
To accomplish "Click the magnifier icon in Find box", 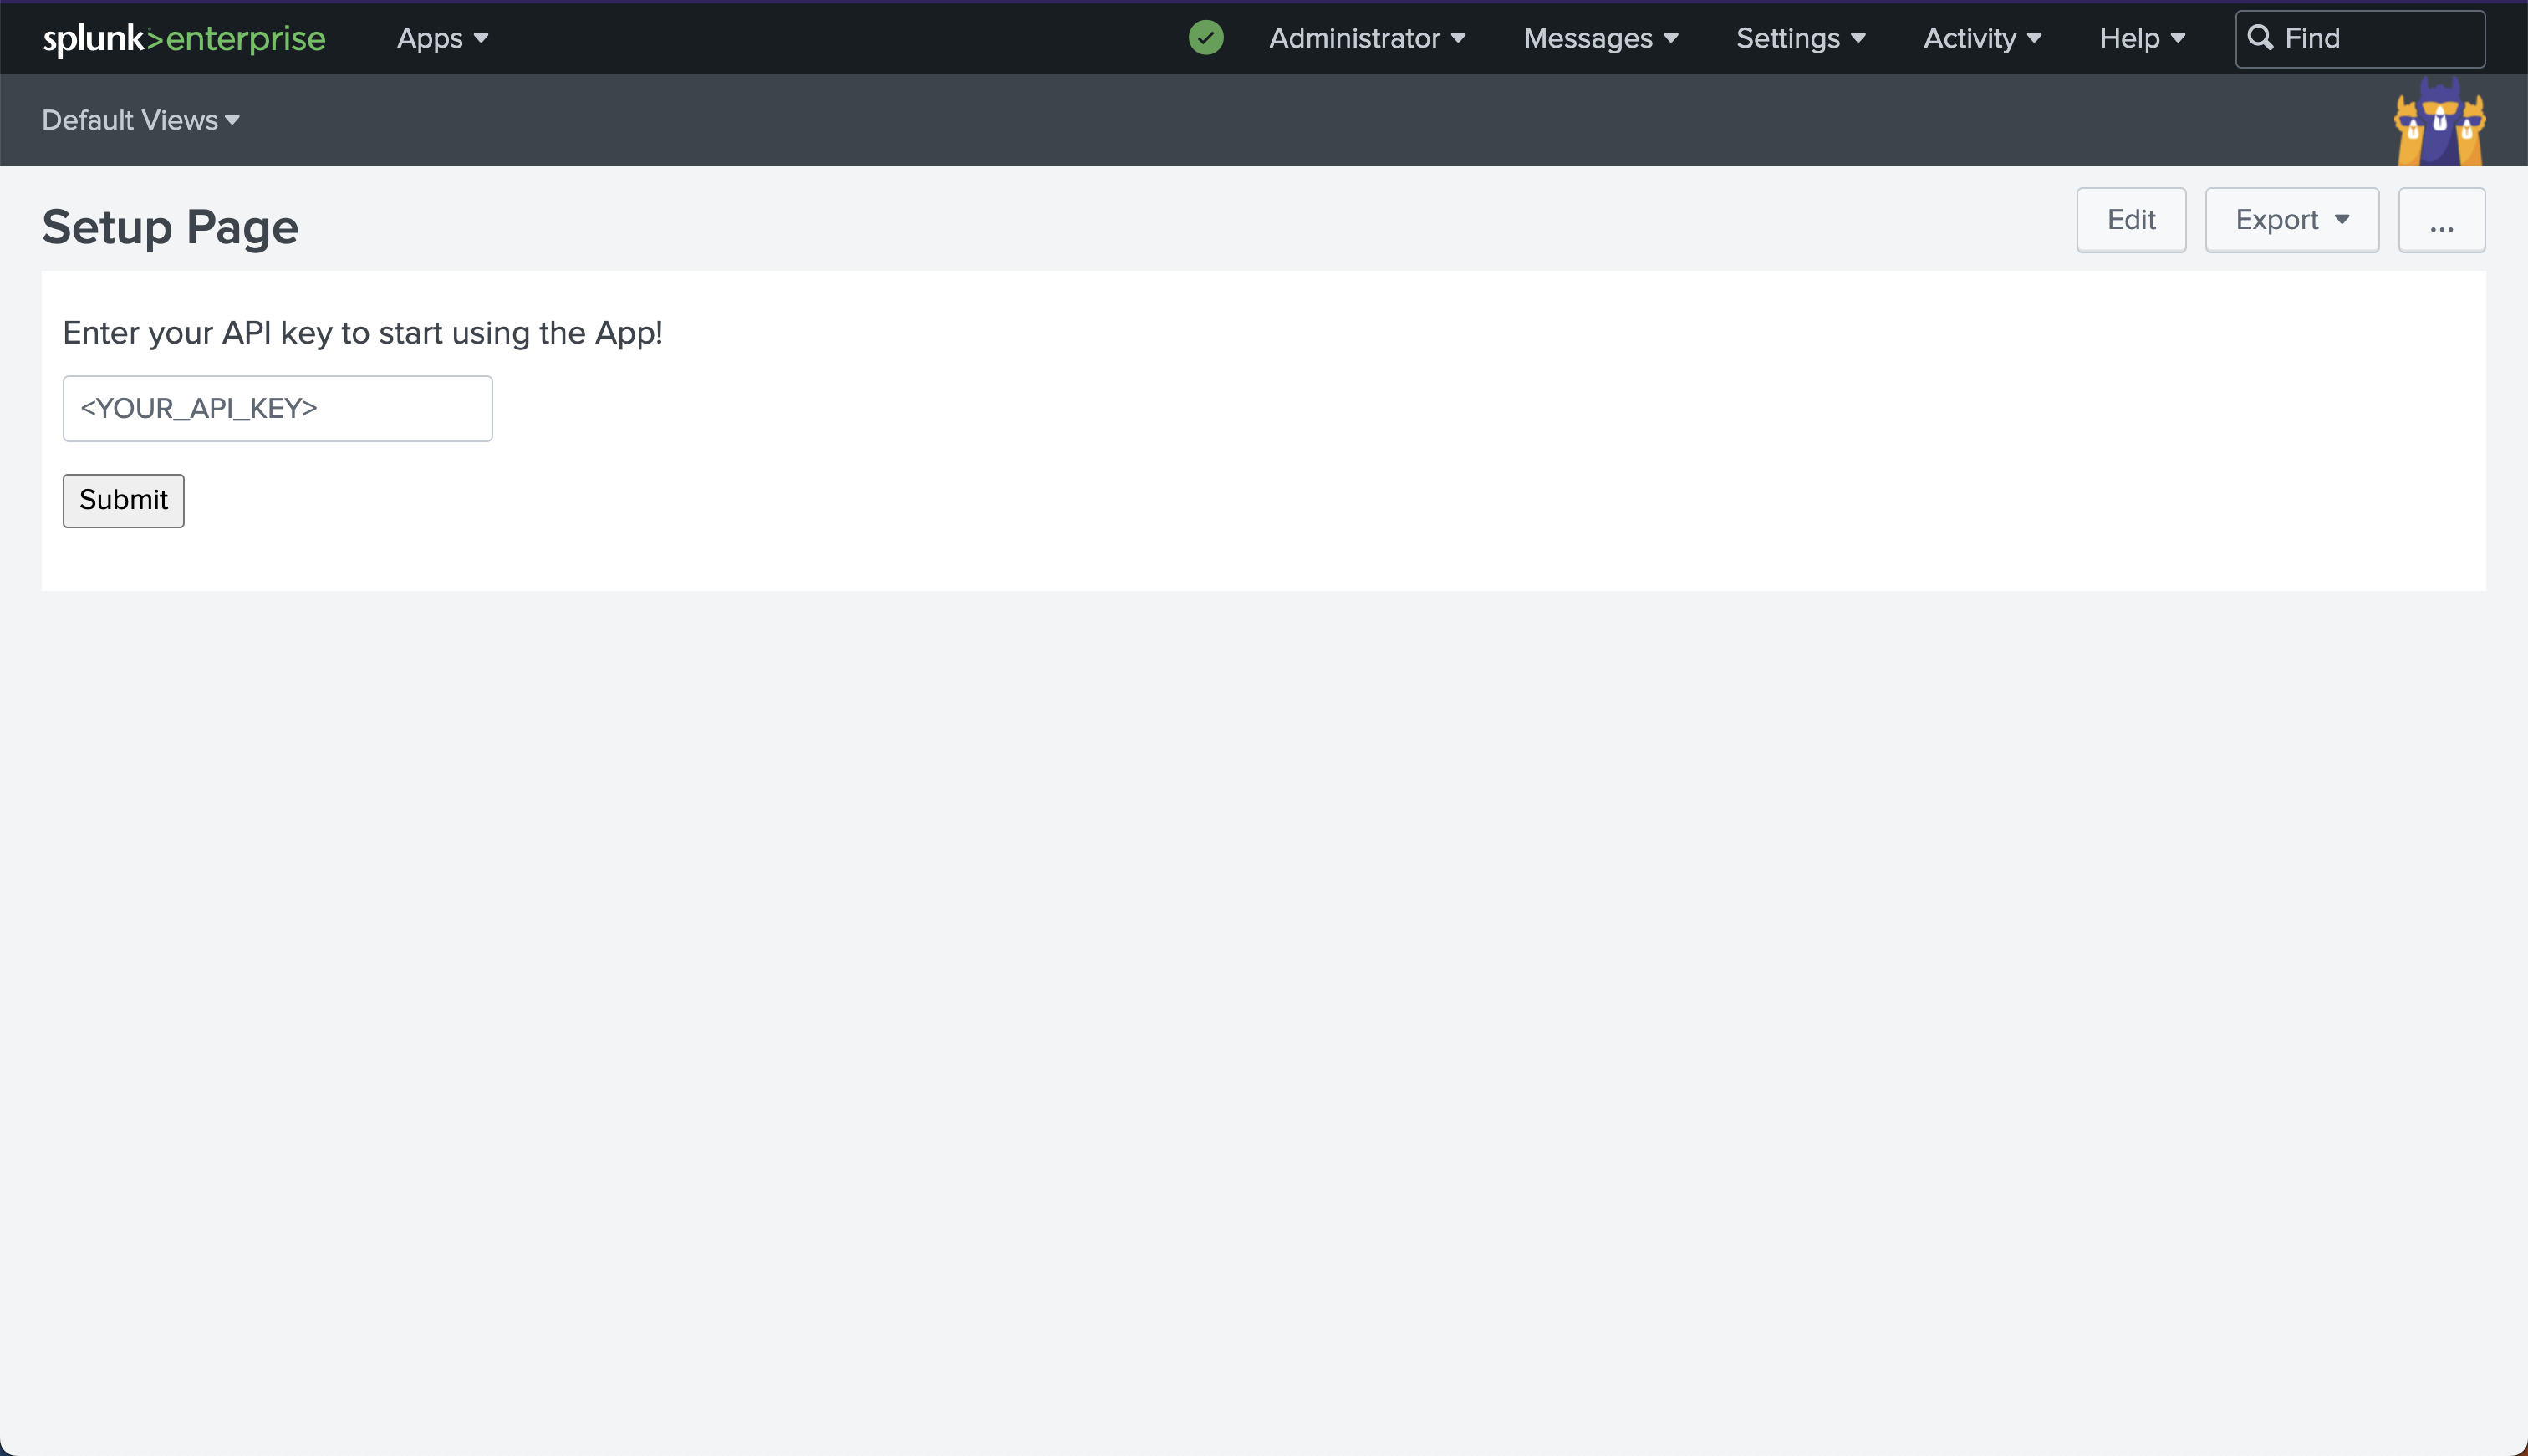I will pyautogui.click(x=2260, y=38).
